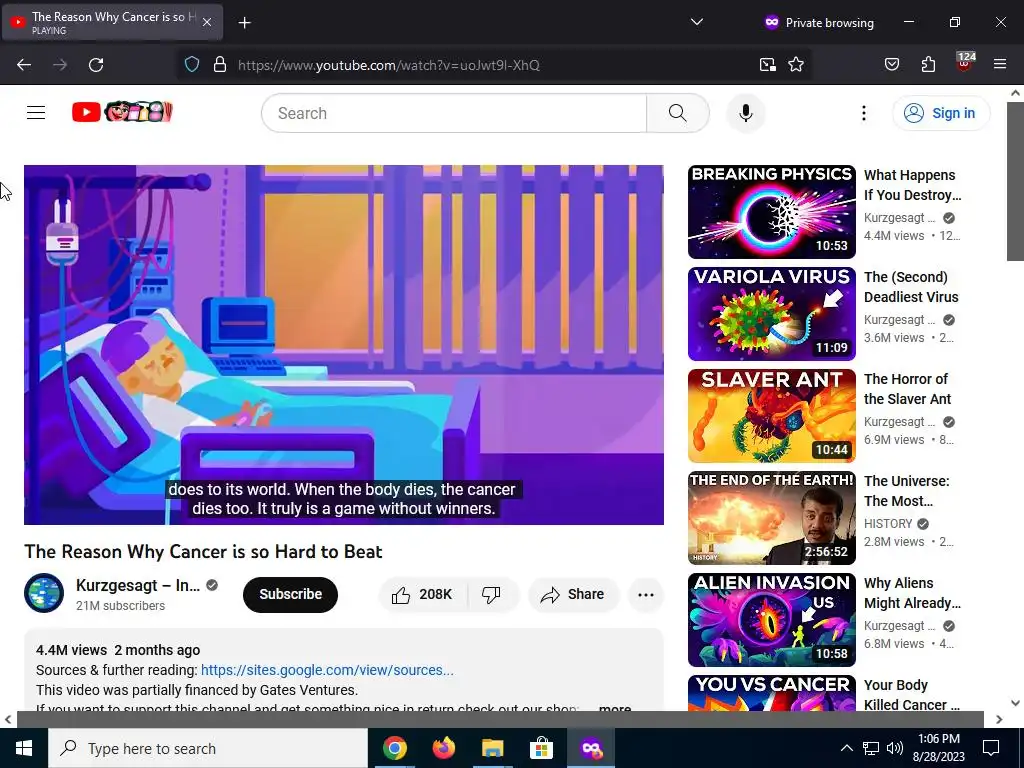Show hidden system tray icons
The height and width of the screenshot is (768, 1024).
(x=846, y=748)
